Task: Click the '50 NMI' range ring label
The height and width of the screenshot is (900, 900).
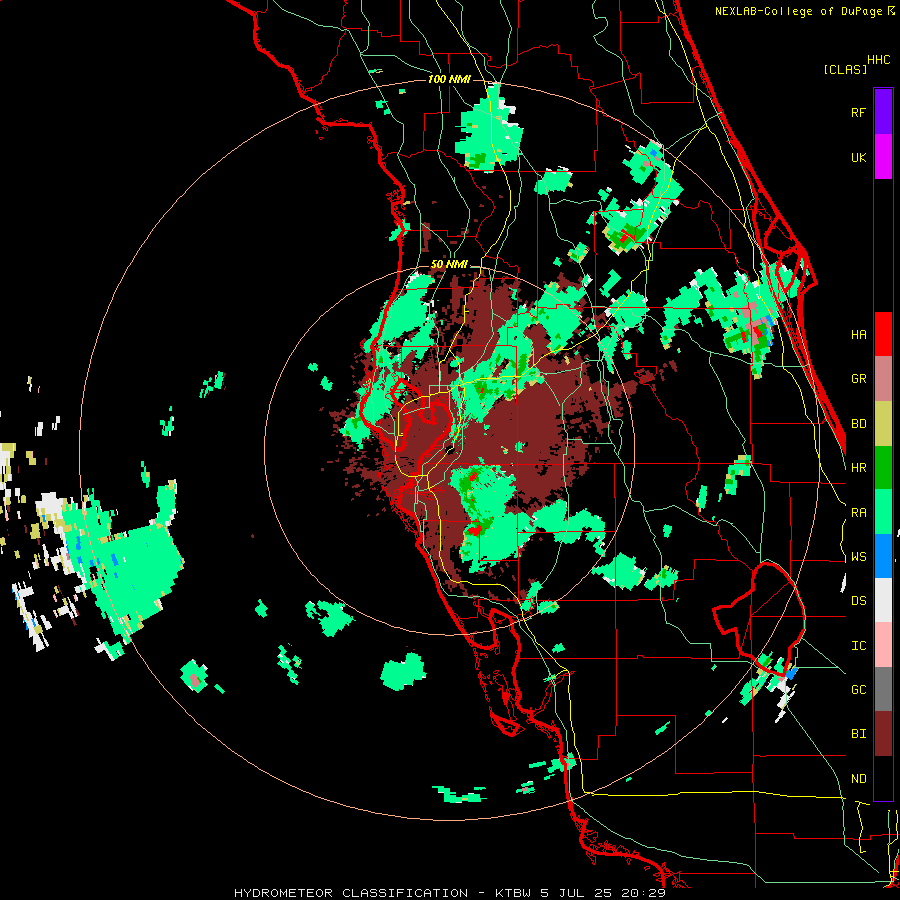Action: 449,264
